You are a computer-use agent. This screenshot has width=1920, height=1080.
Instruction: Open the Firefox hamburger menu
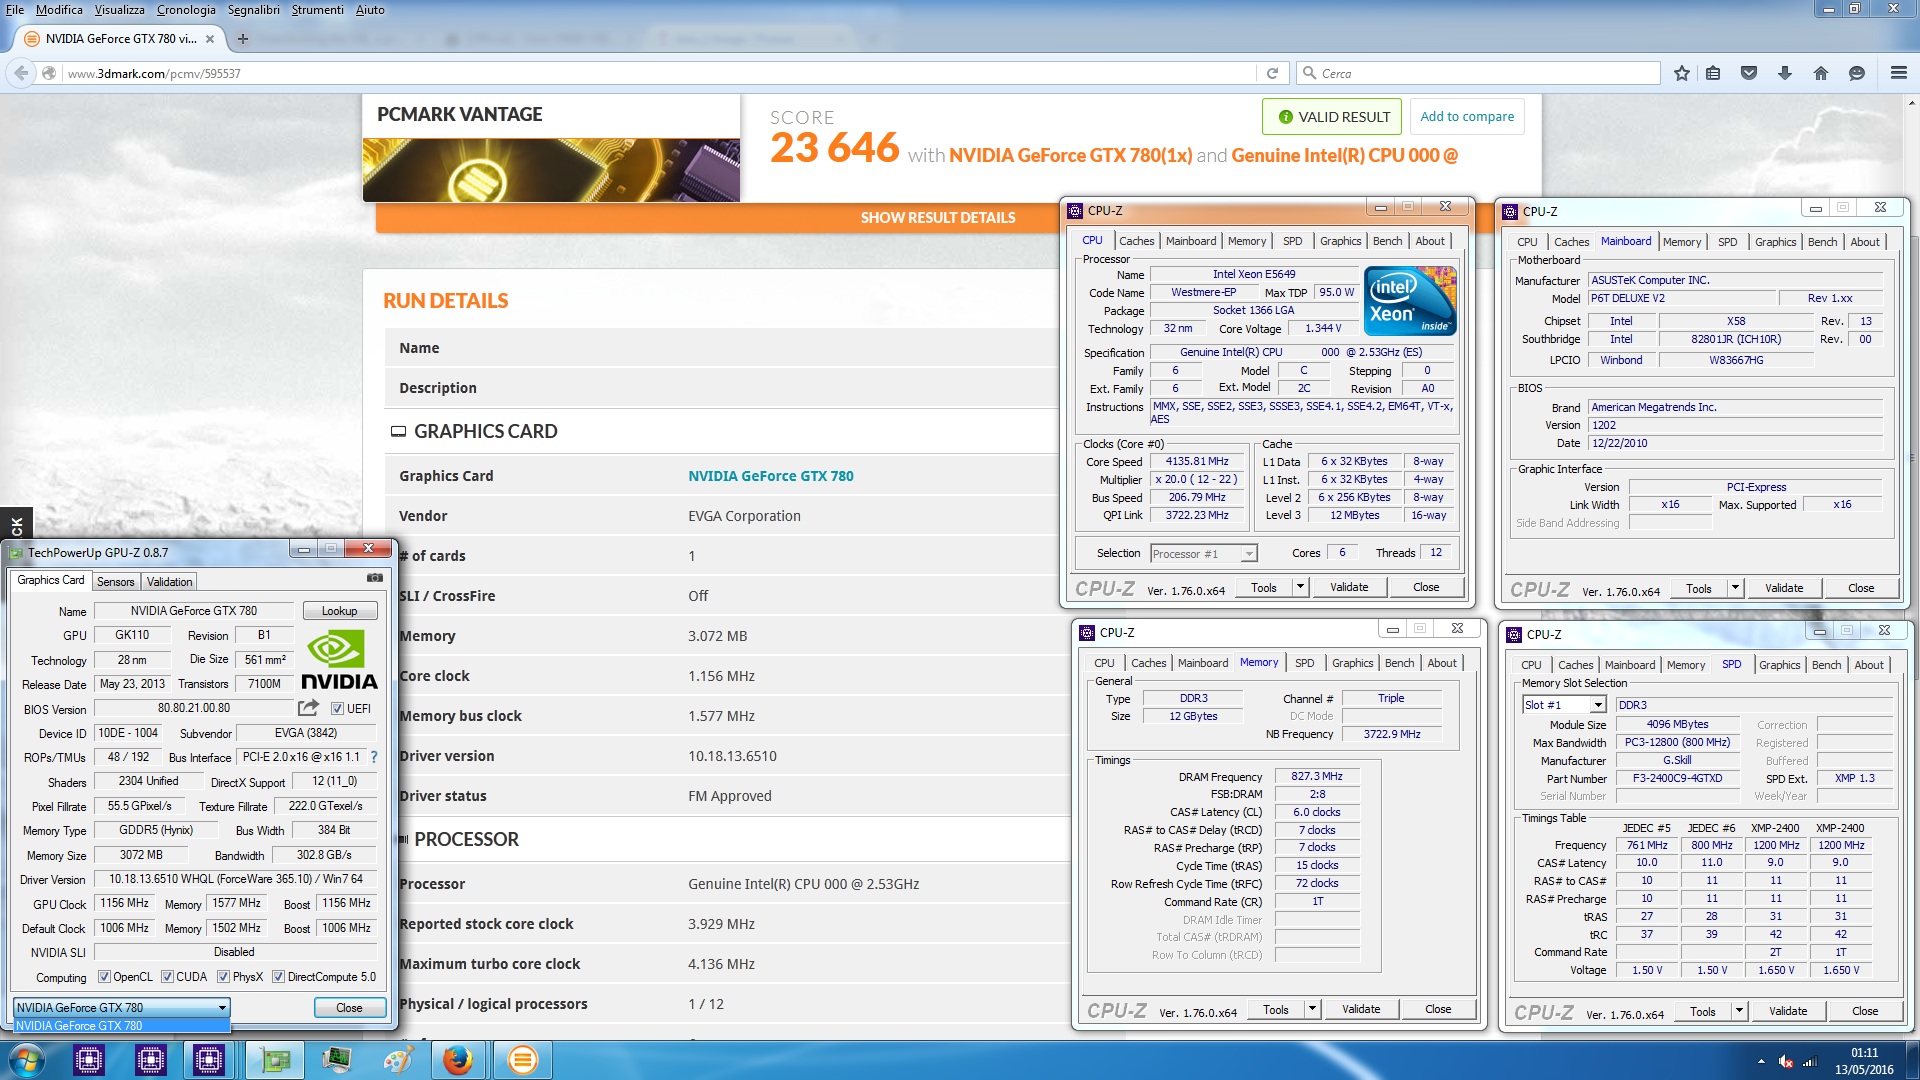pyautogui.click(x=1899, y=73)
